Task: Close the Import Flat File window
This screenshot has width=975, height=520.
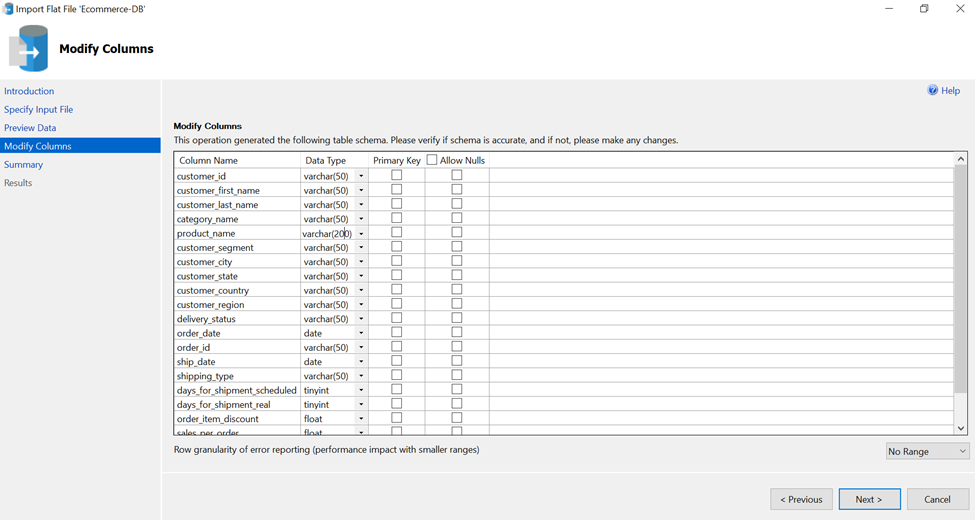Action: [960, 9]
